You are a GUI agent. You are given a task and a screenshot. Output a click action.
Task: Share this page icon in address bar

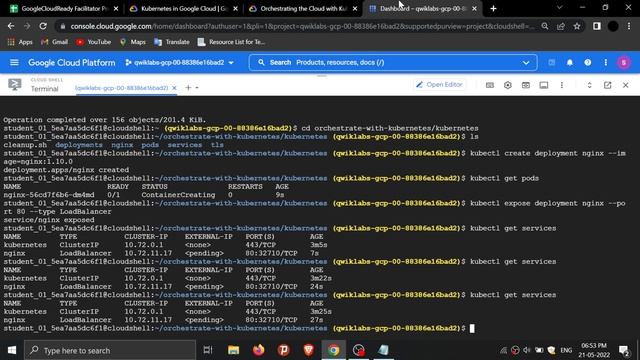[560, 26]
